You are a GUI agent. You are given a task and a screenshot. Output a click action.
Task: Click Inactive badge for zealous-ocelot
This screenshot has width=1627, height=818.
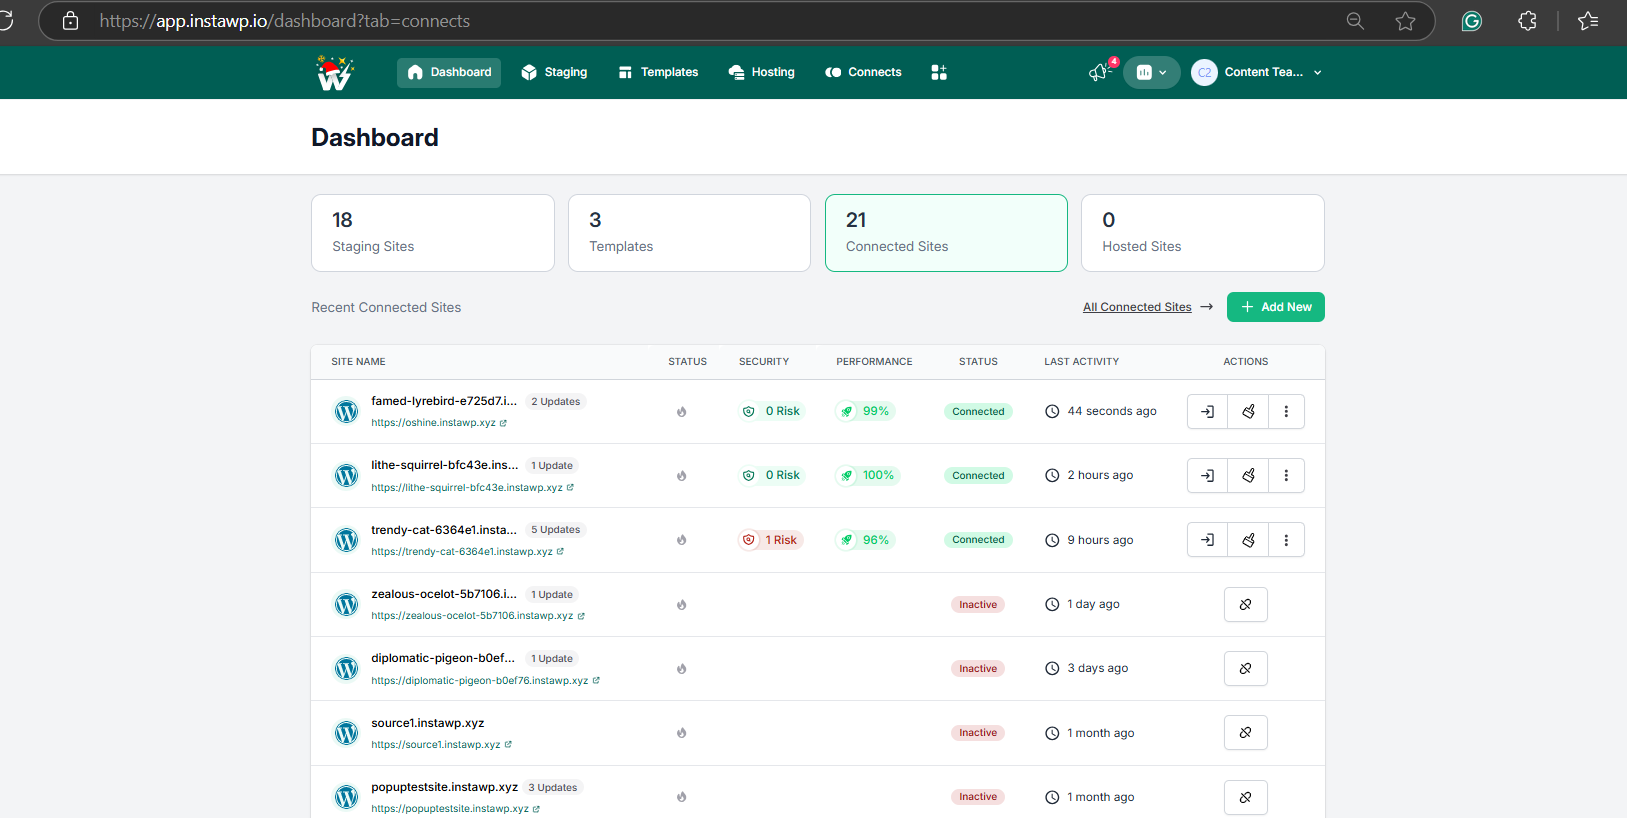pos(978,604)
